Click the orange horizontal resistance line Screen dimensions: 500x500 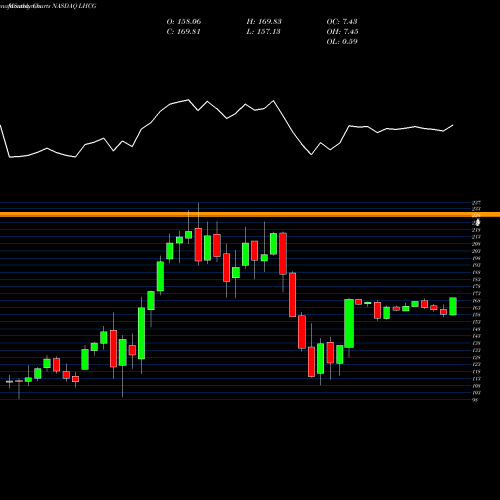point(250,215)
